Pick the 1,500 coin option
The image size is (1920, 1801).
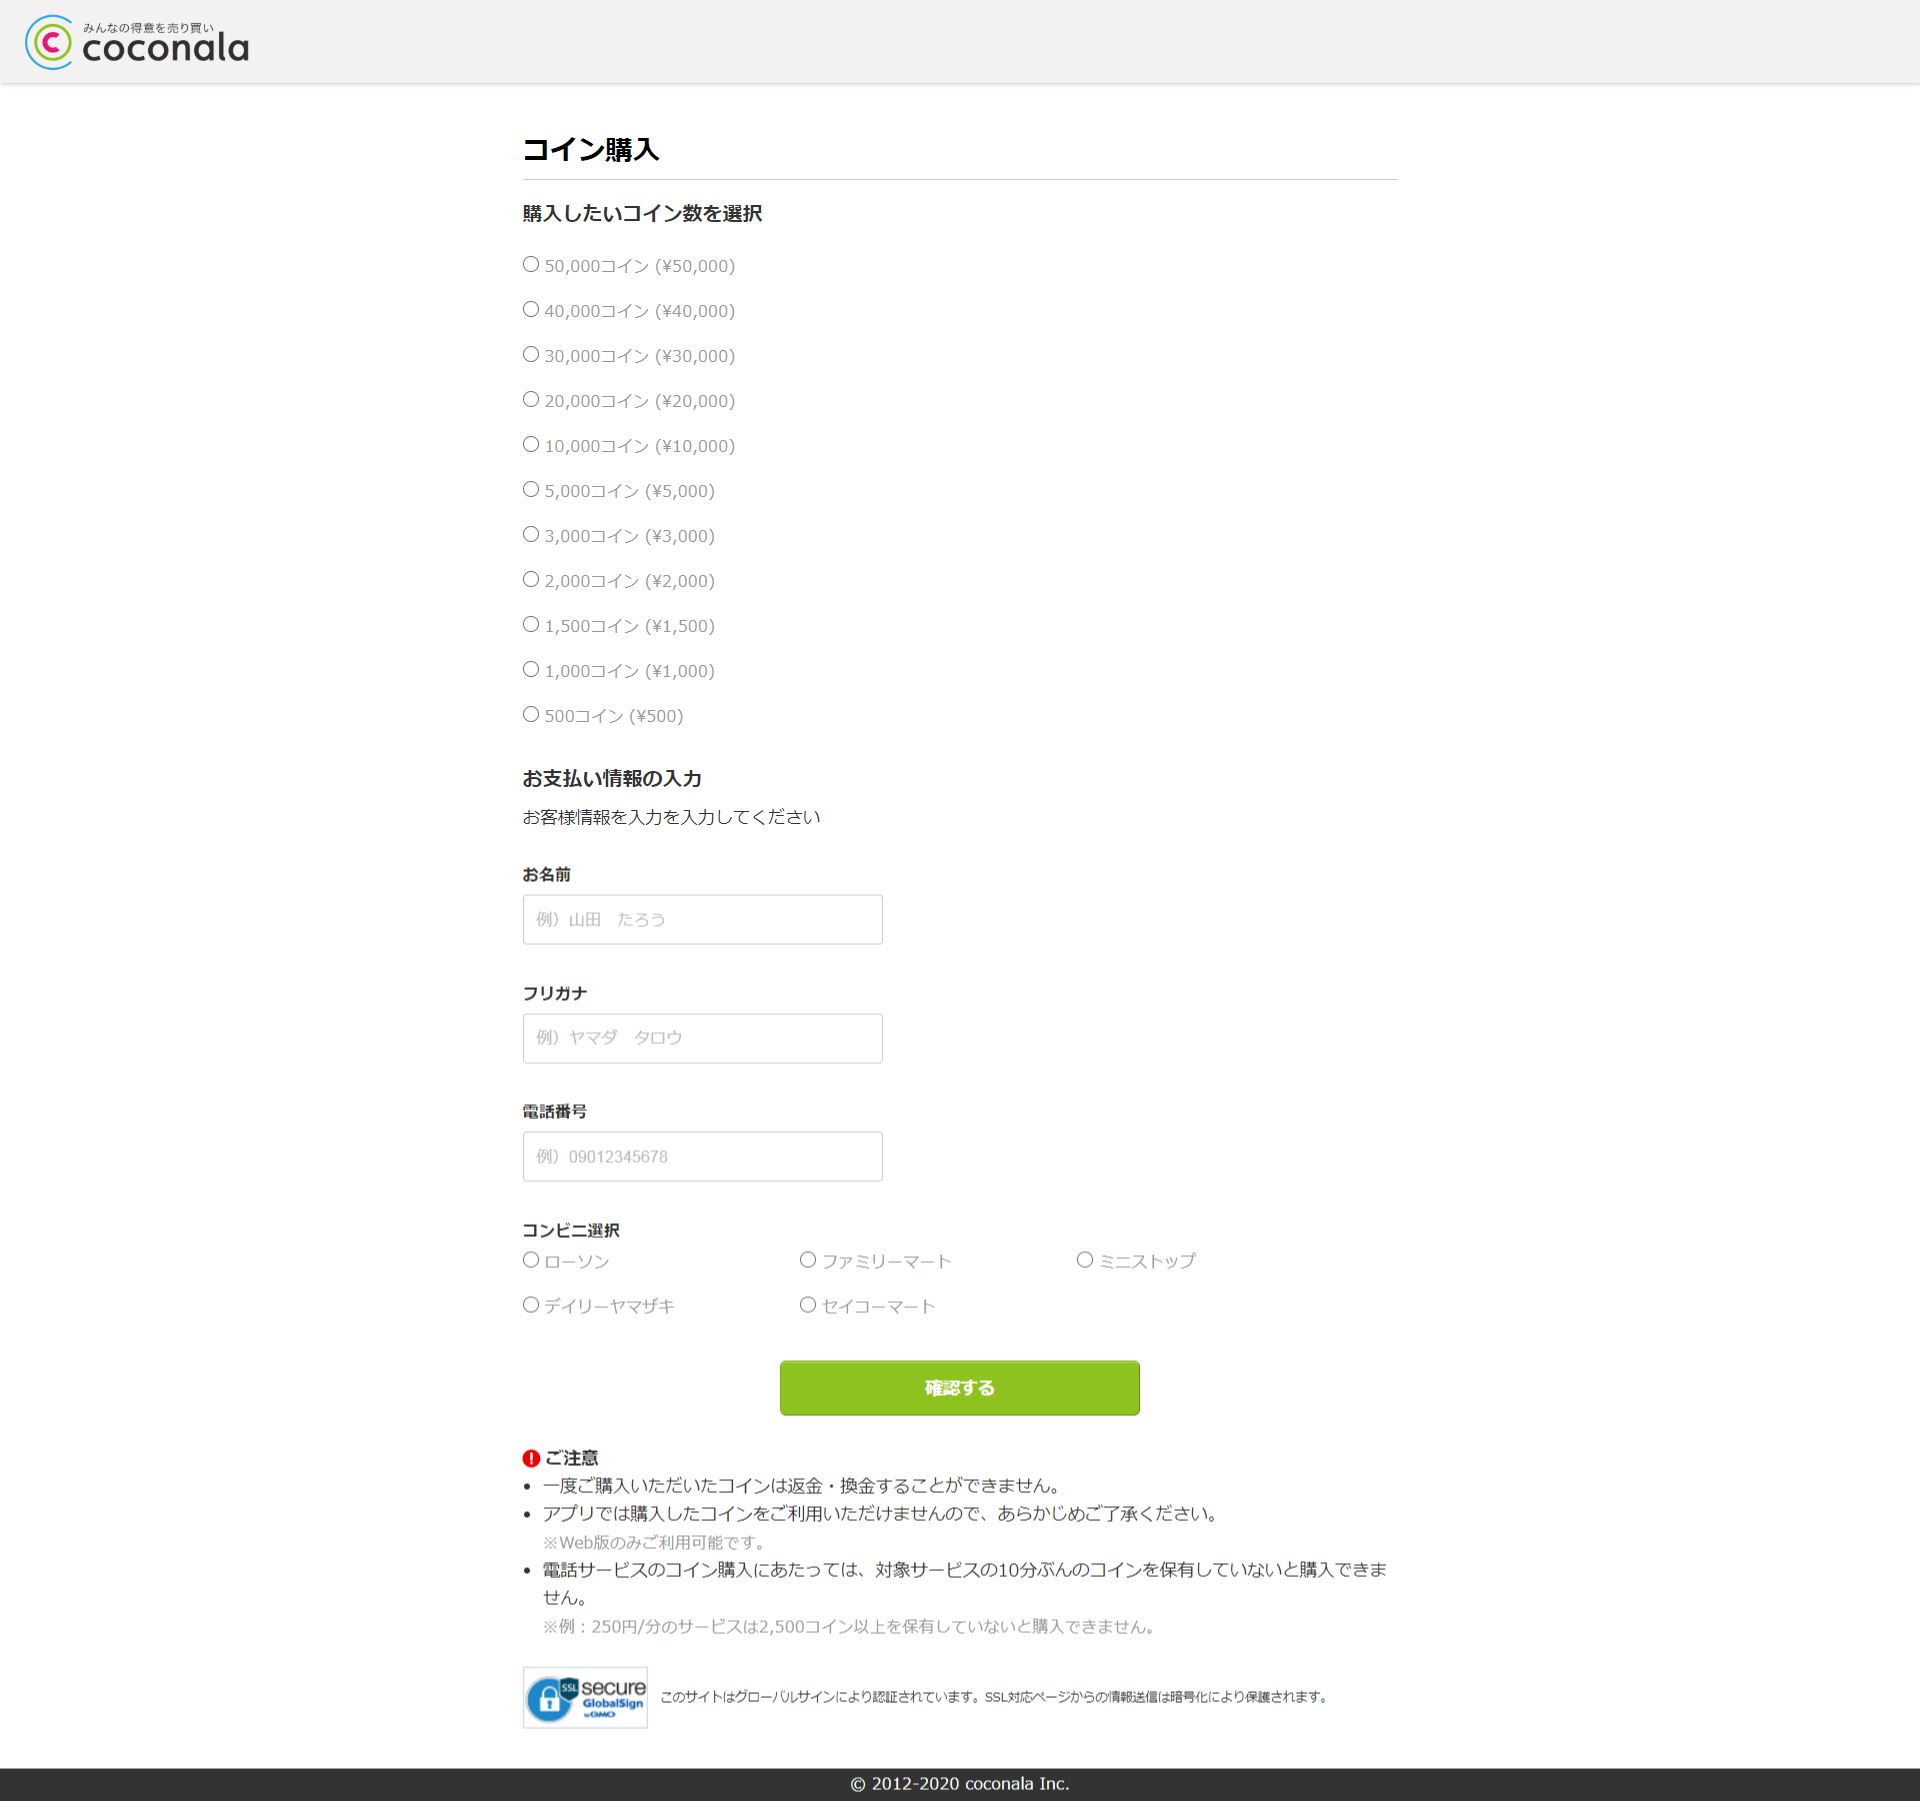531,625
